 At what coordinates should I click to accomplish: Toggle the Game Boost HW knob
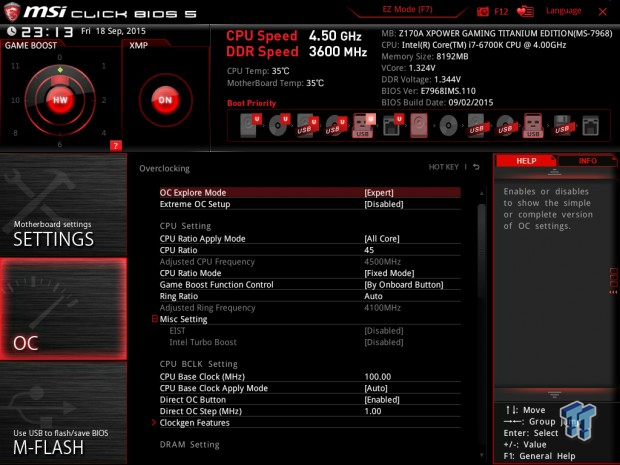pyautogui.click(x=60, y=100)
